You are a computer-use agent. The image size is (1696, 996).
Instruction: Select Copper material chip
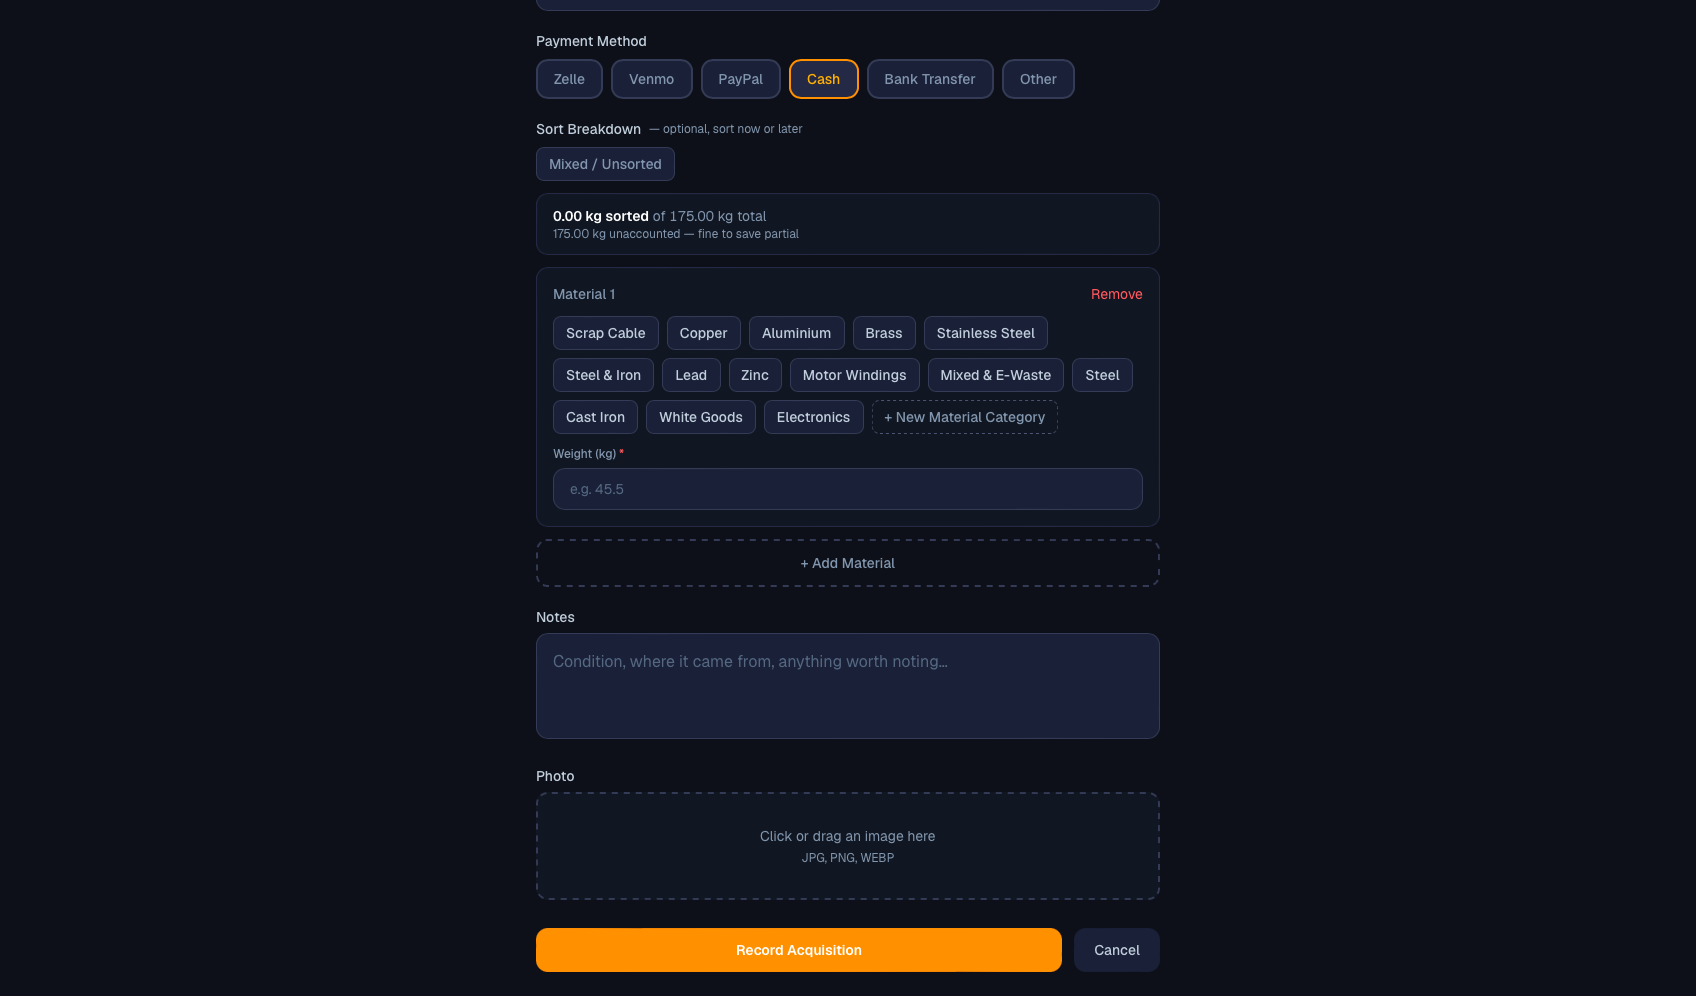click(x=703, y=333)
